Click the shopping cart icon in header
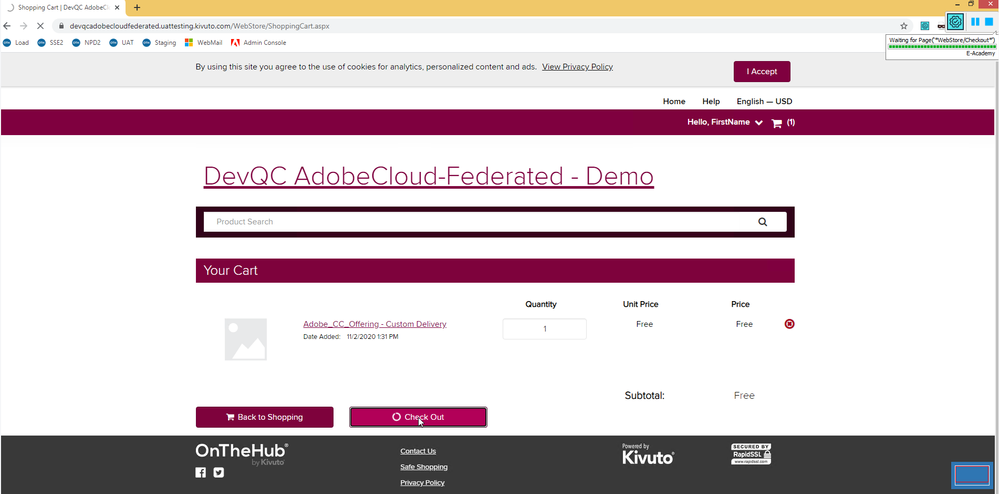999x494 pixels. coord(777,123)
